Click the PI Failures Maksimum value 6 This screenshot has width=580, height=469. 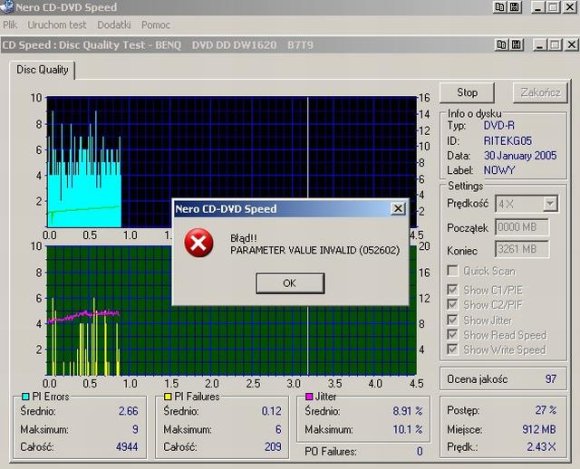(278, 430)
